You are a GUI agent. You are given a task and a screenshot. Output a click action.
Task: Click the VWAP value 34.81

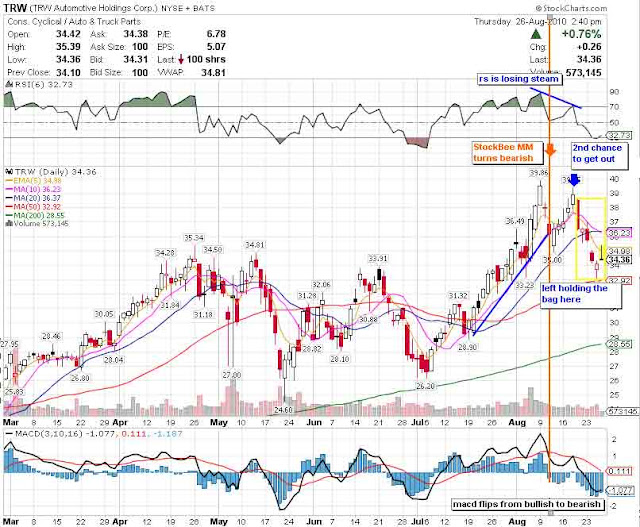coord(213,72)
